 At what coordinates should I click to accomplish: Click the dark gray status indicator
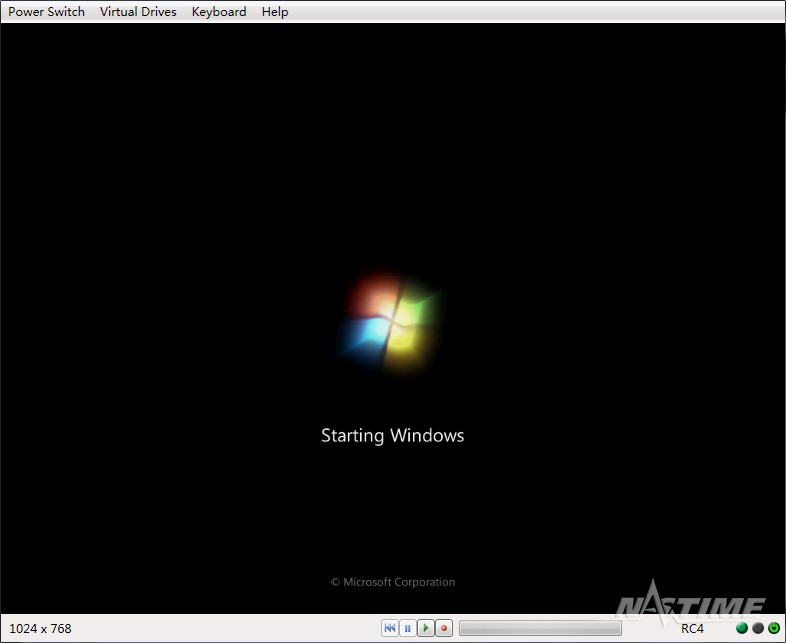(758, 628)
